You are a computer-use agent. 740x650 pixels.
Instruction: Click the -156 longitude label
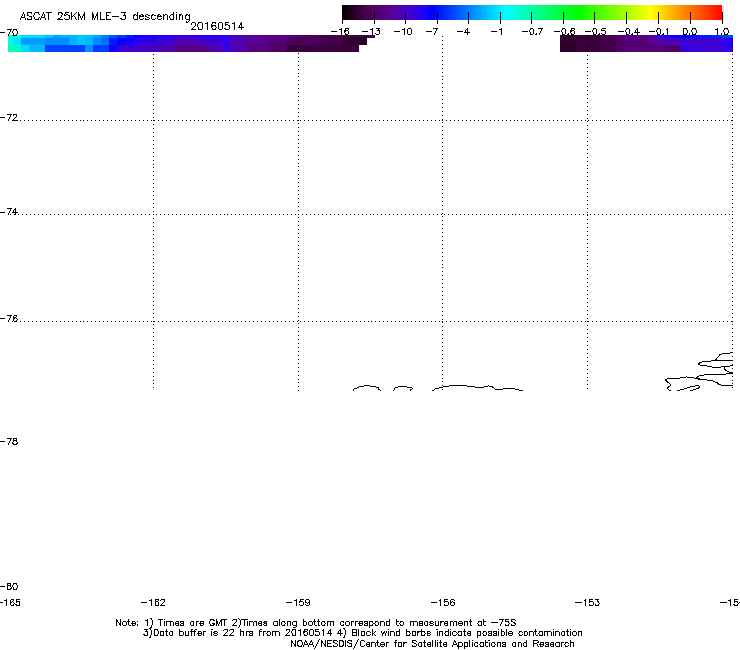(x=443, y=602)
